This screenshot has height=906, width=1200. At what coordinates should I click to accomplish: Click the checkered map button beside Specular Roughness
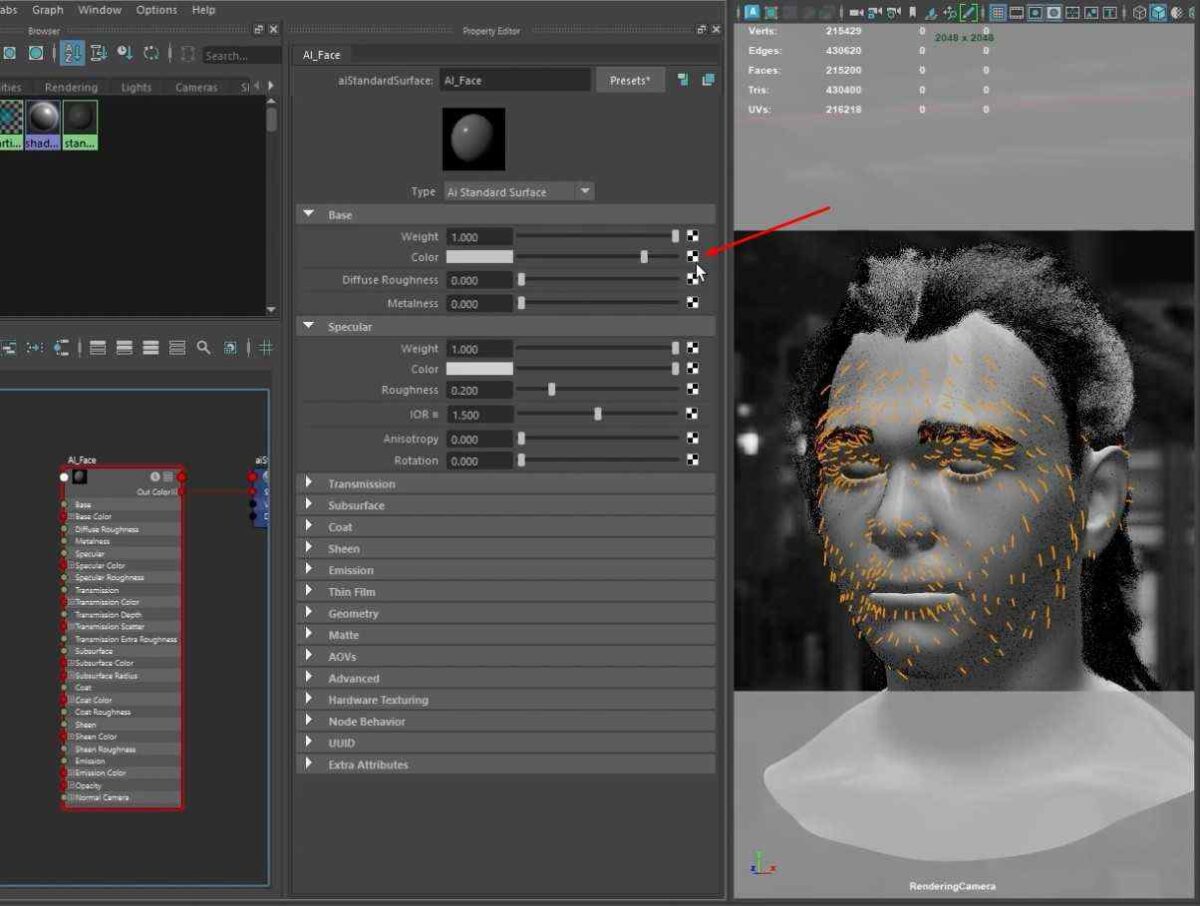pos(692,390)
